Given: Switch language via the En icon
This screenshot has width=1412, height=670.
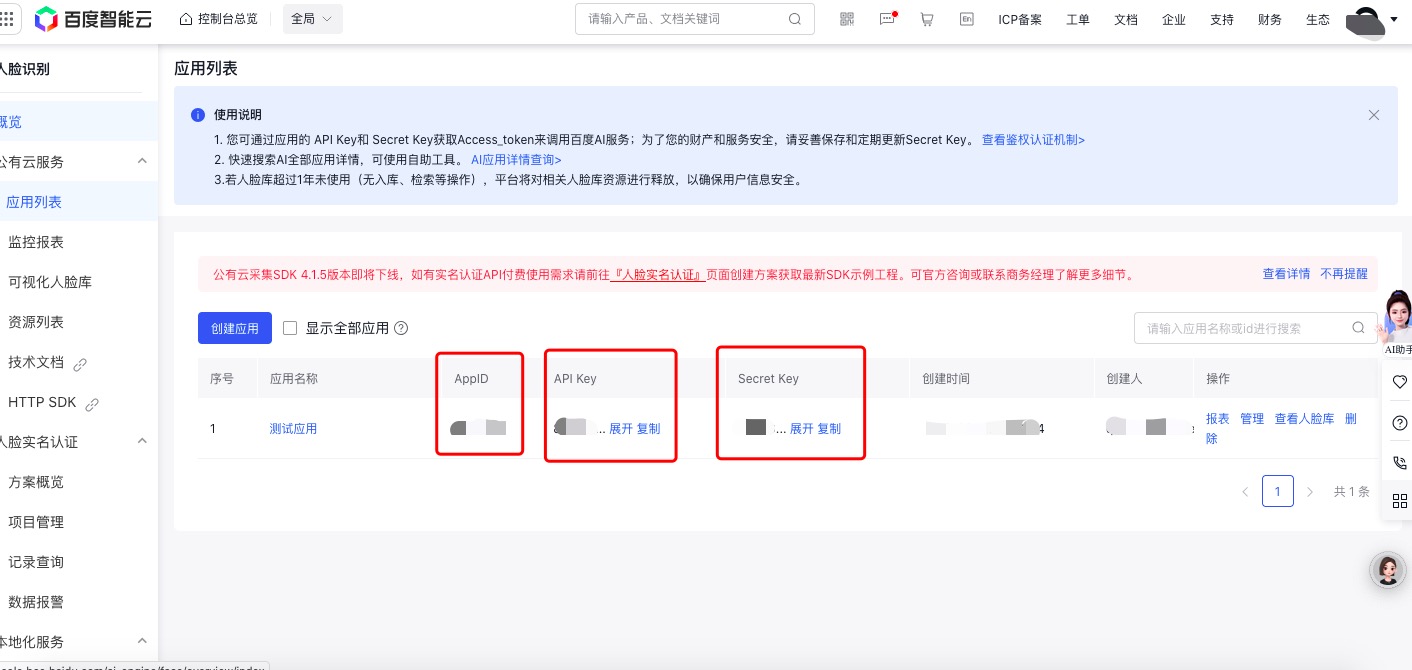Looking at the screenshot, I should click(966, 19).
